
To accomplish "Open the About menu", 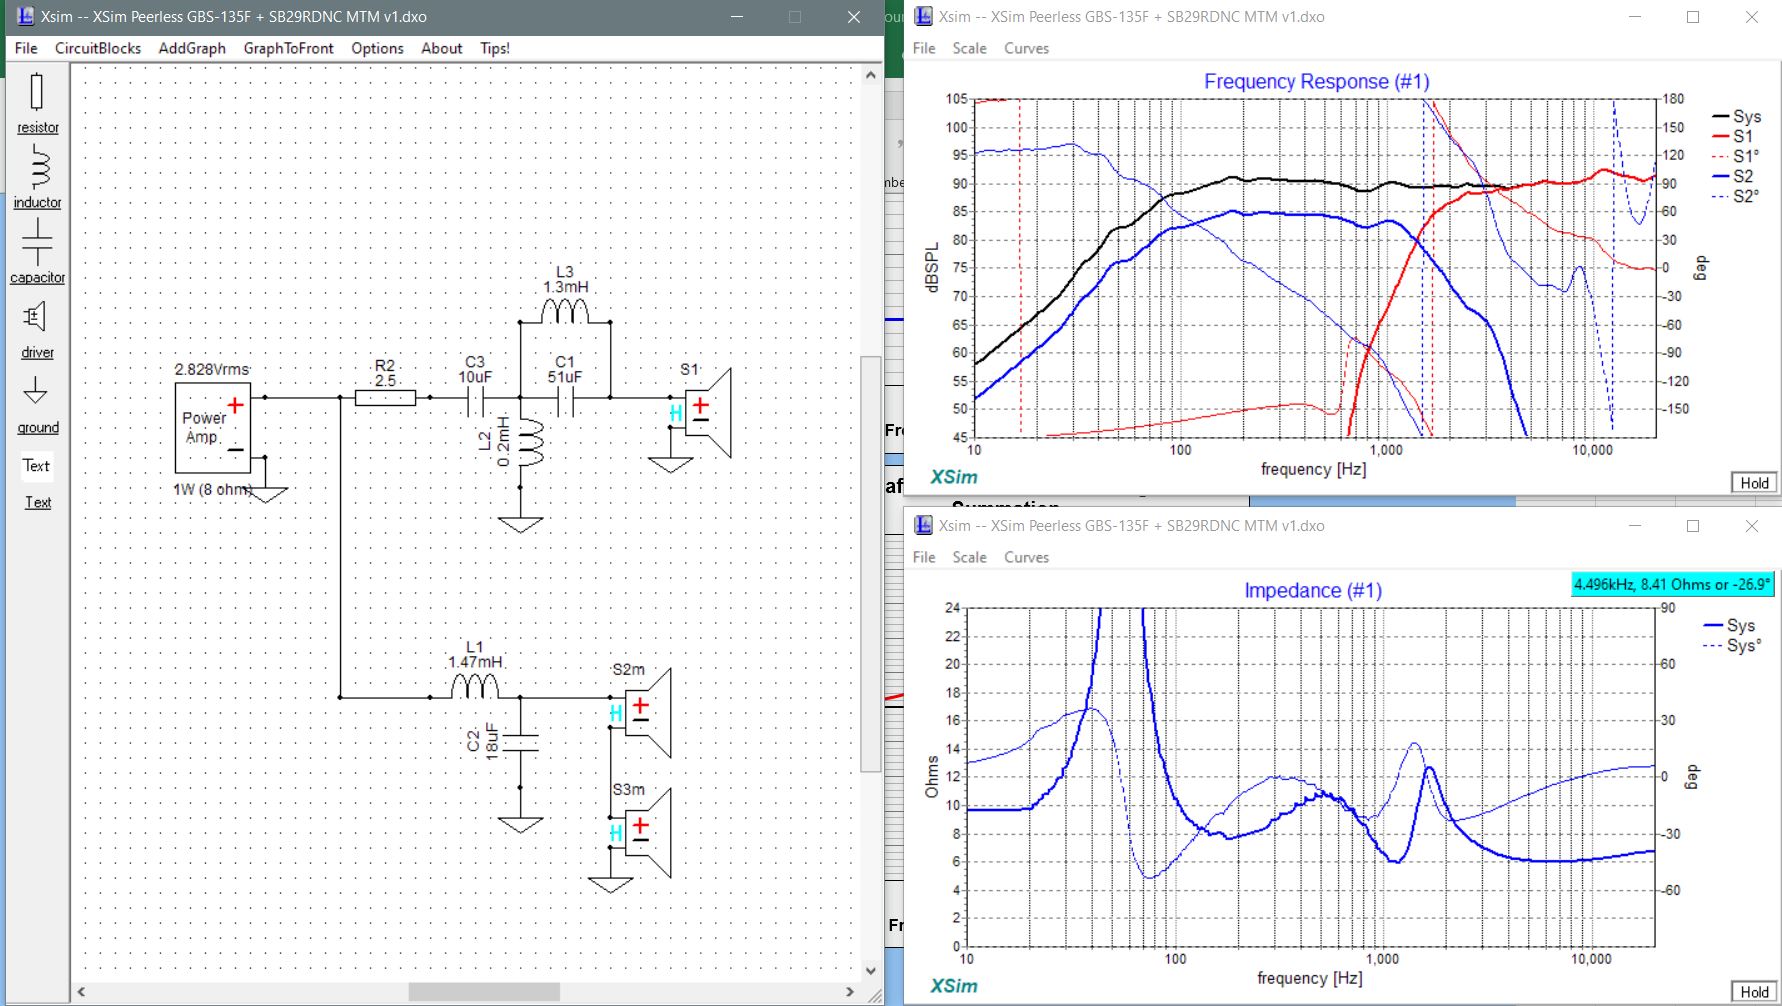I will [x=441, y=48].
